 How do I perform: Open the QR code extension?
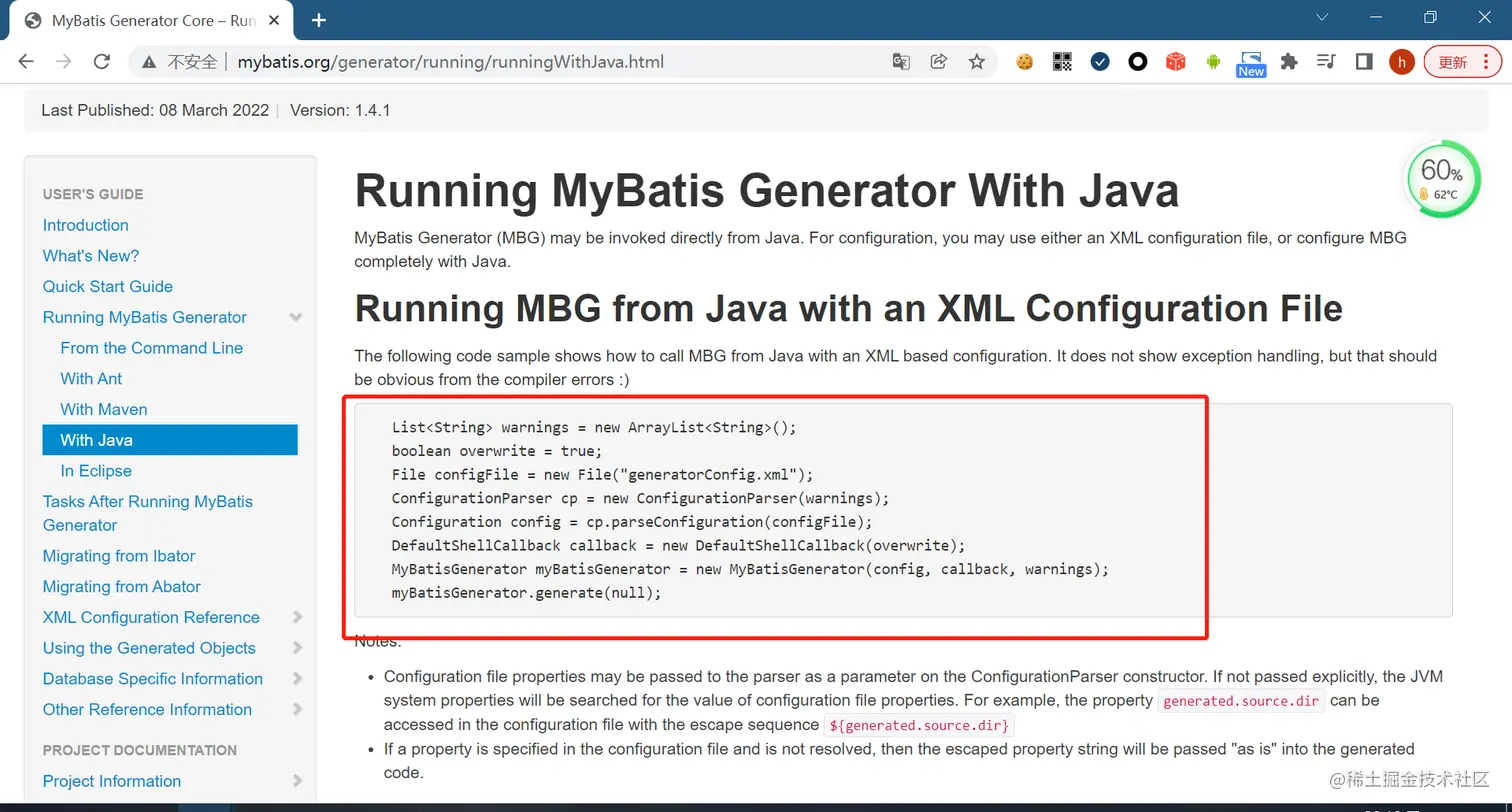(1062, 62)
